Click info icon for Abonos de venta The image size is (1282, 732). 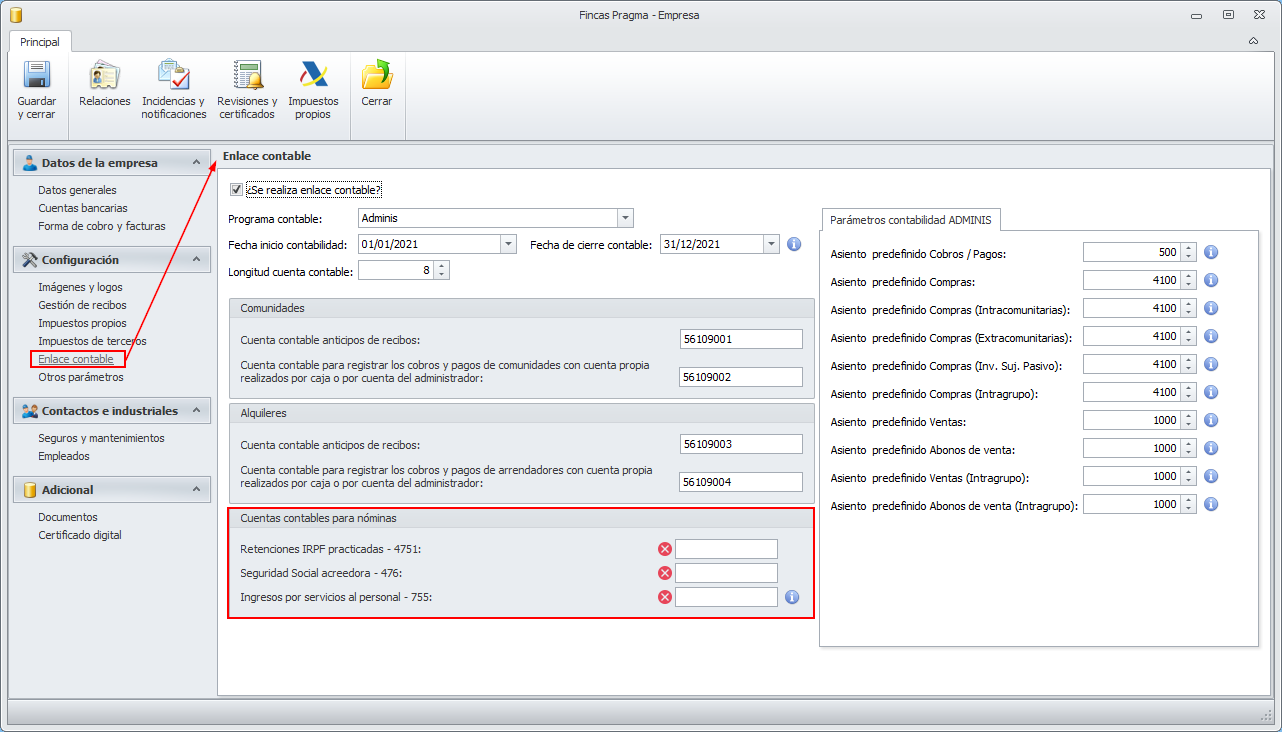tap(1211, 448)
